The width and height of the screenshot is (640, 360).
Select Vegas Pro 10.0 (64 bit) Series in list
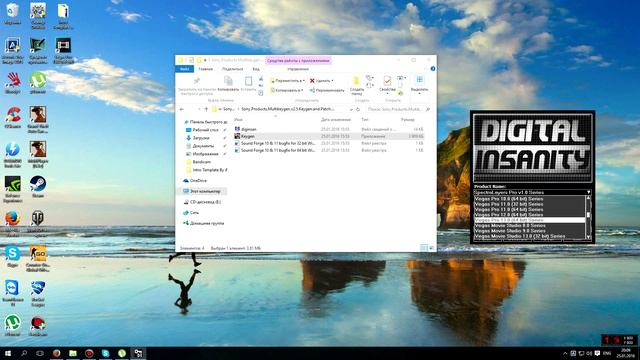click(529, 199)
